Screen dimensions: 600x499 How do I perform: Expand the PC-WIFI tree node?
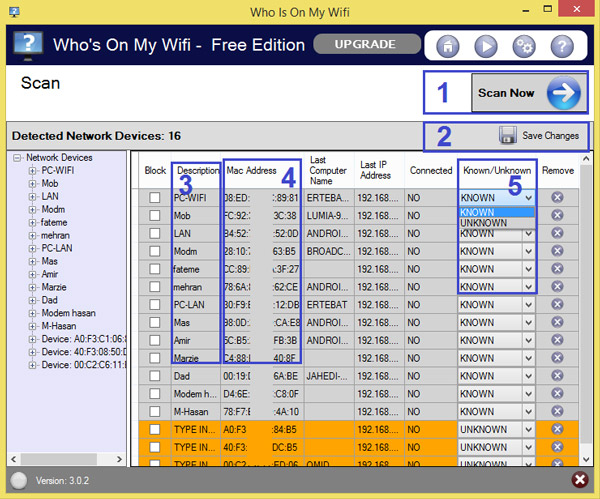(33, 171)
